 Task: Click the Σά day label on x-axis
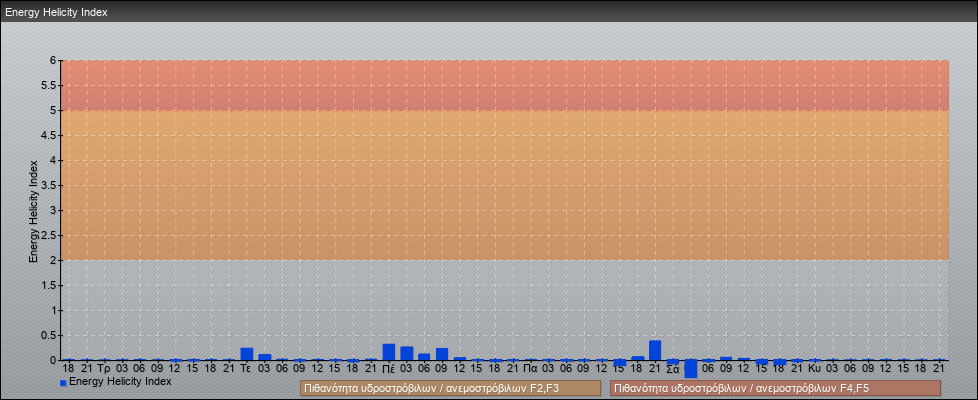(x=672, y=369)
